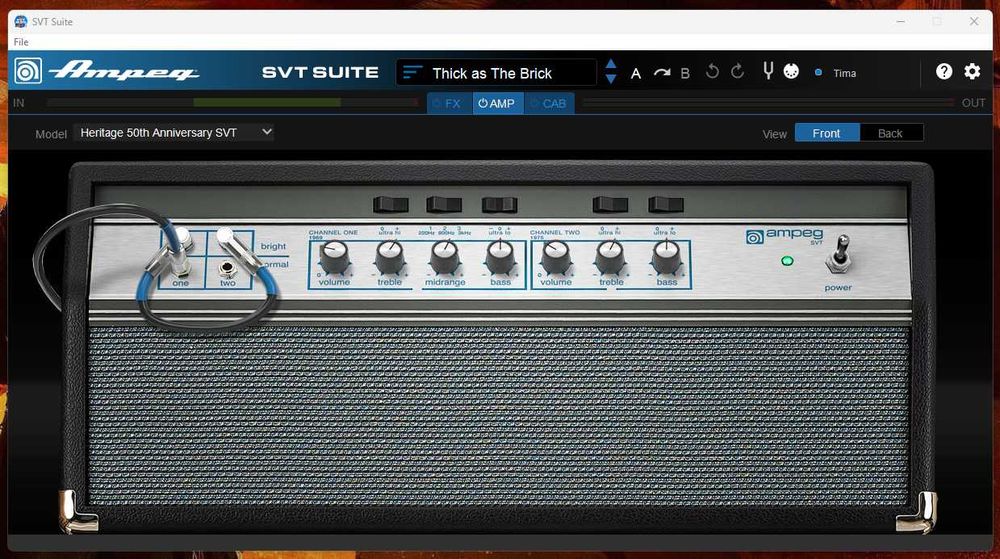Undo the last change
This screenshot has height=559, width=1000.
(712, 71)
